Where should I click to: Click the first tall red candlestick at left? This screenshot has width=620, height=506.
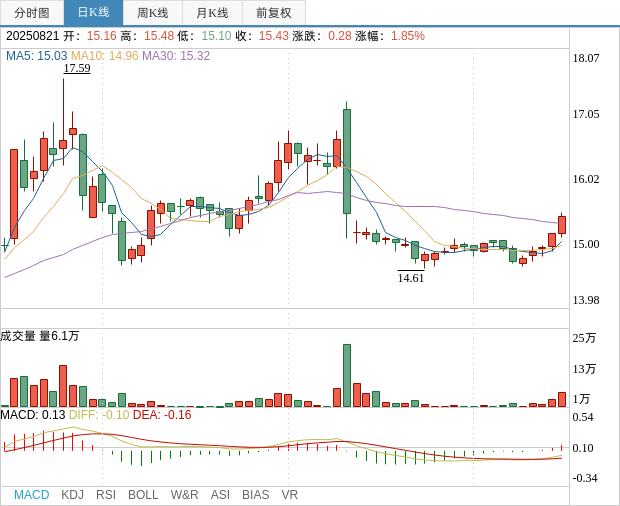[14, 194]
